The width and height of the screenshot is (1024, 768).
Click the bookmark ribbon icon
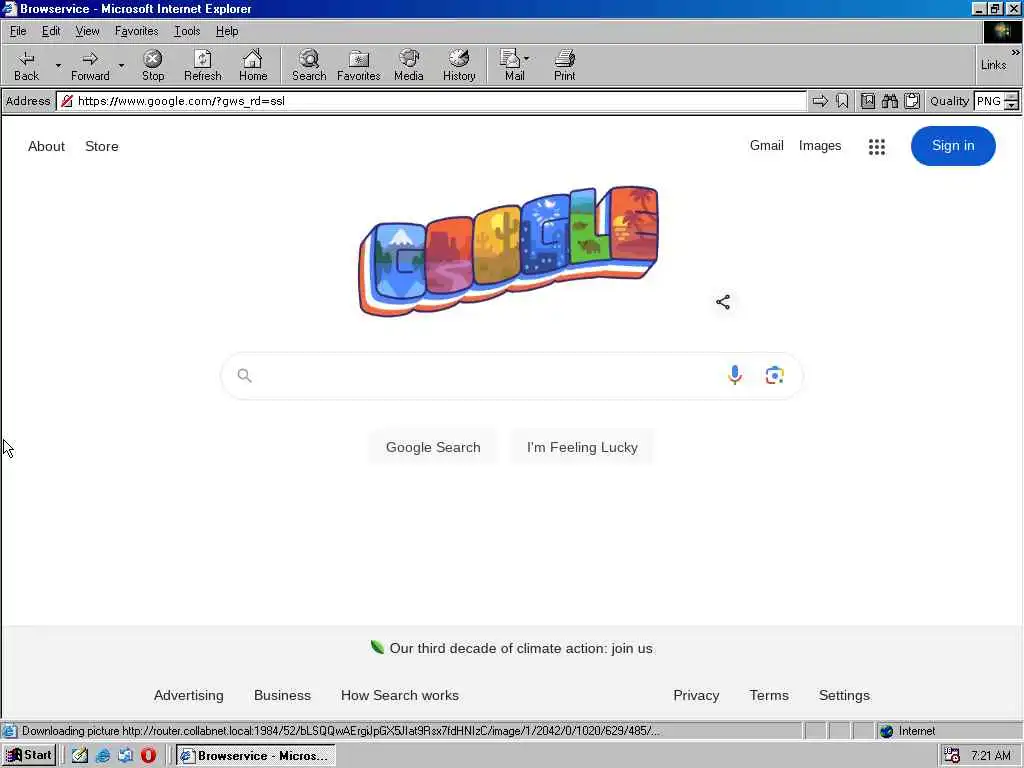tap(842, 101)
